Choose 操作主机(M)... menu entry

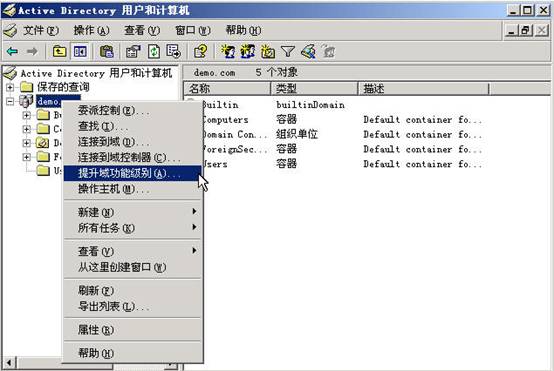coord(132,189)
